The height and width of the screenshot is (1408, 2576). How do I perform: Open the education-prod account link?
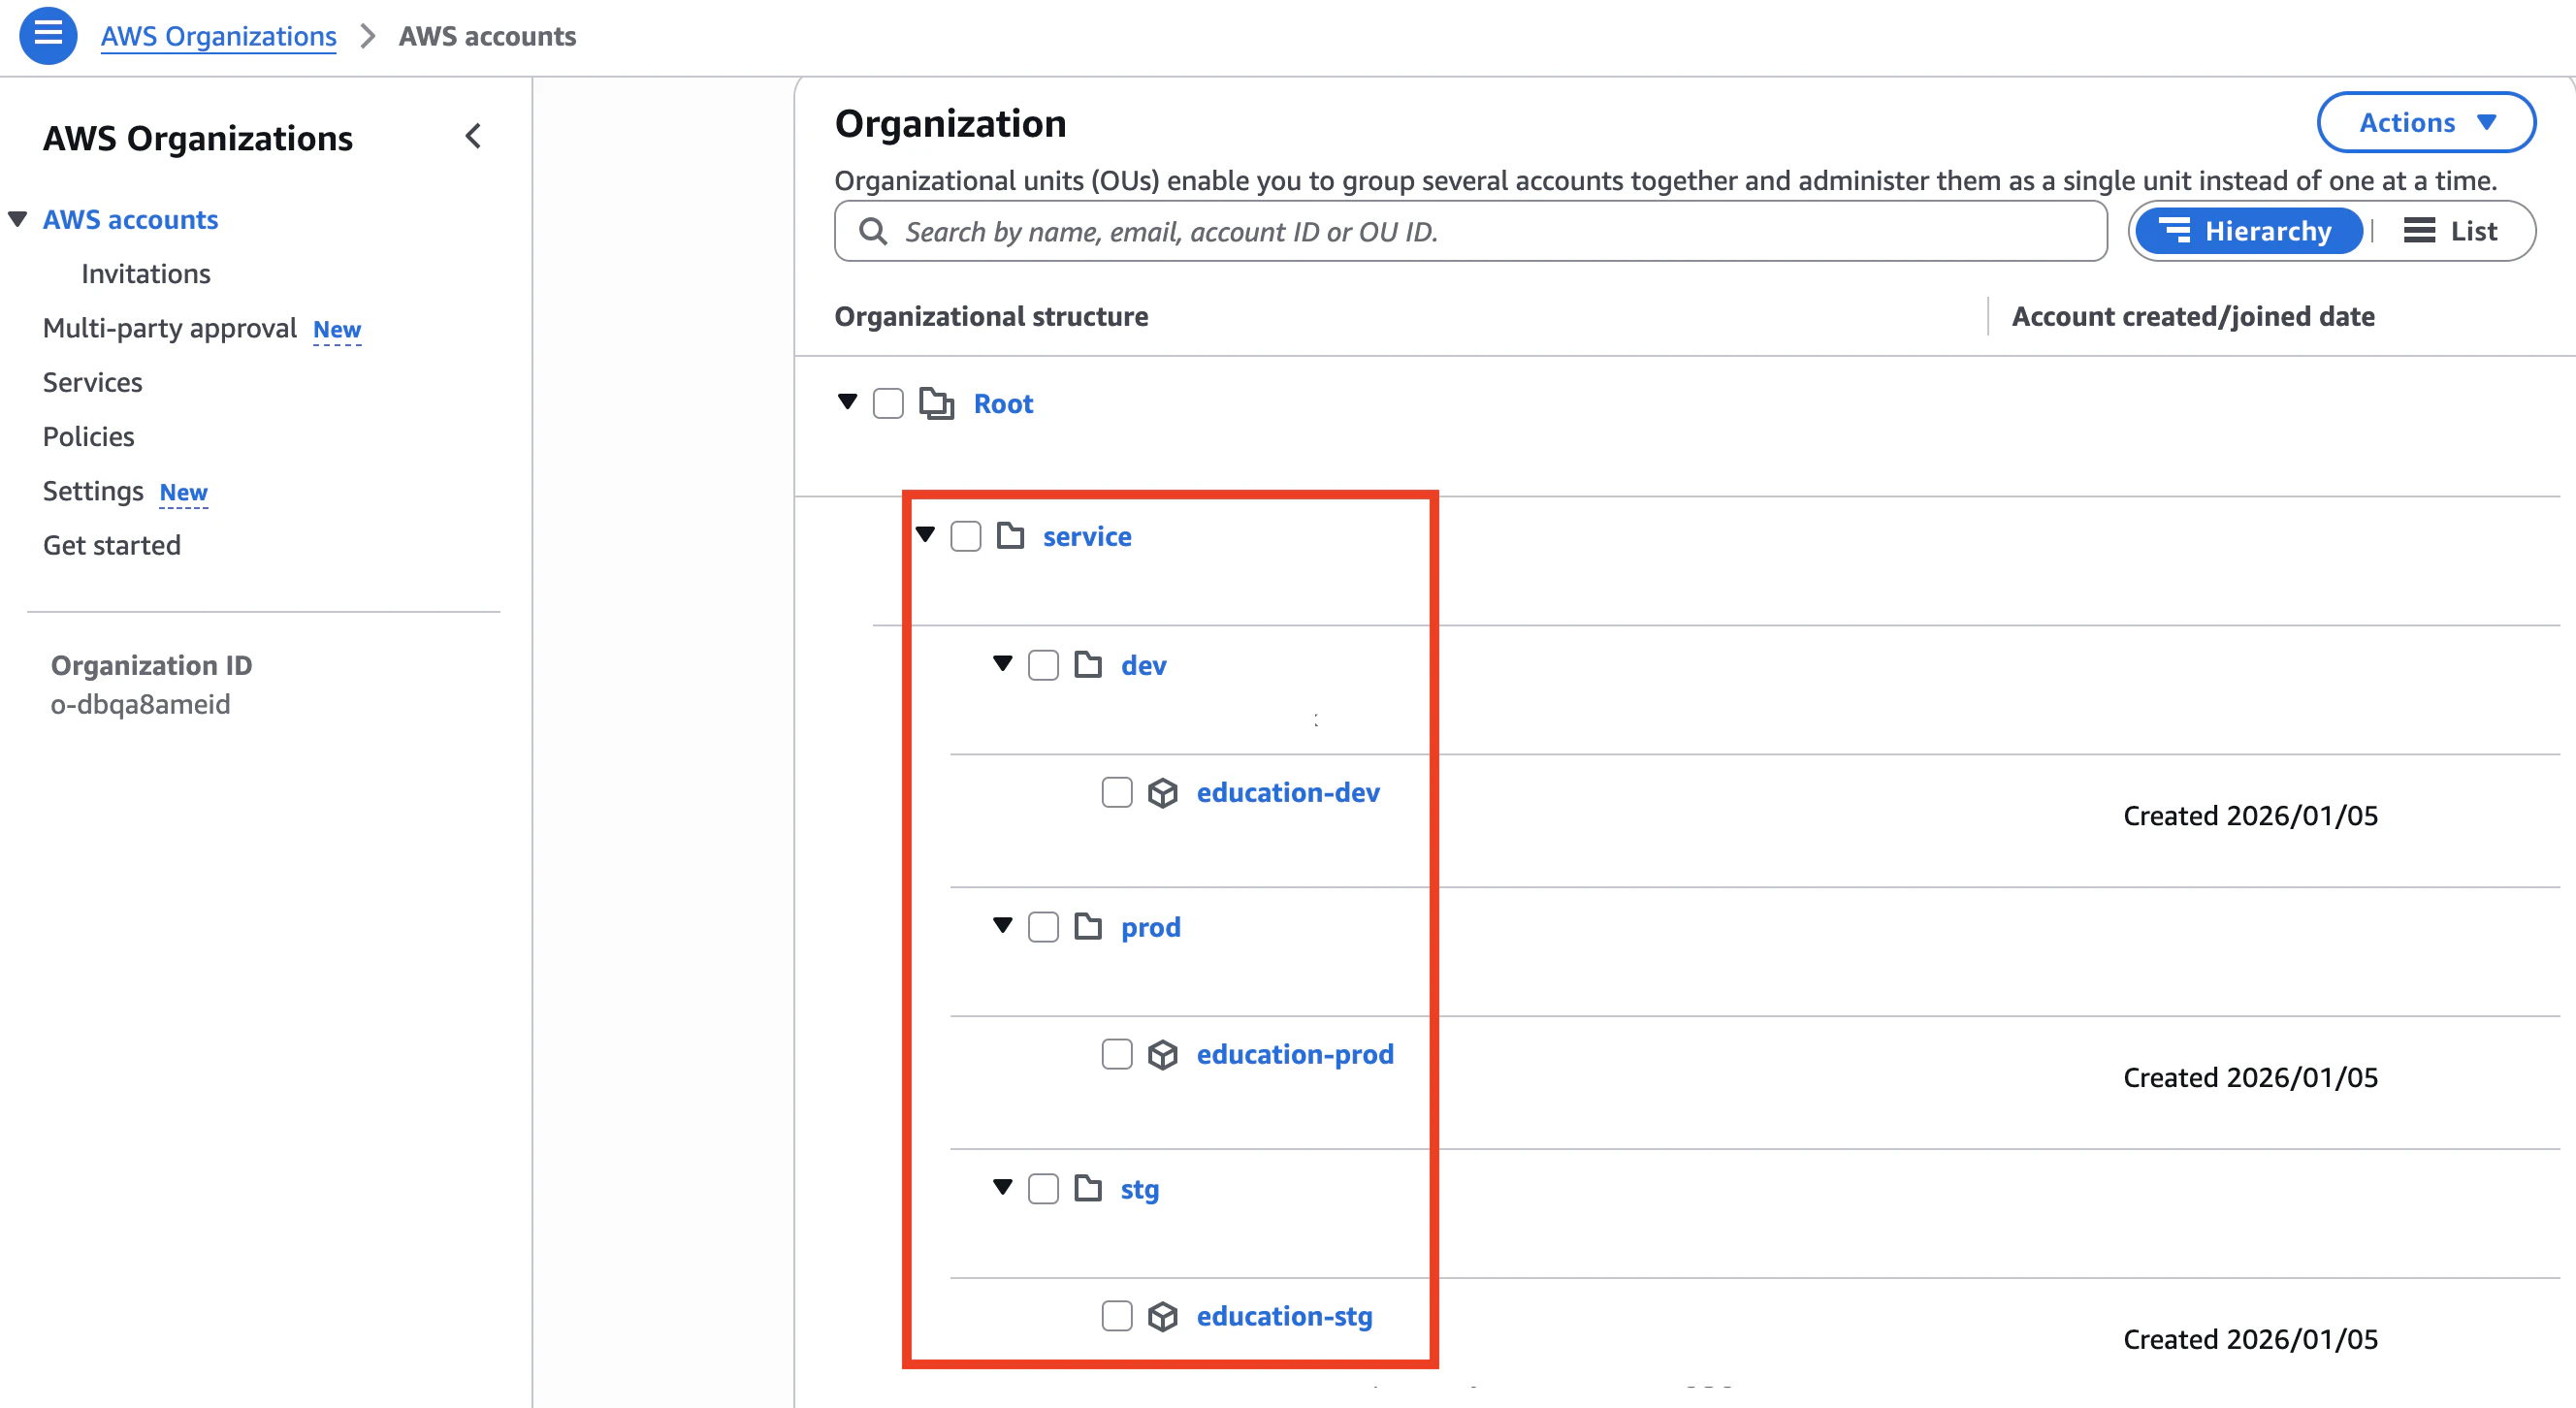click(1295, 1055)
